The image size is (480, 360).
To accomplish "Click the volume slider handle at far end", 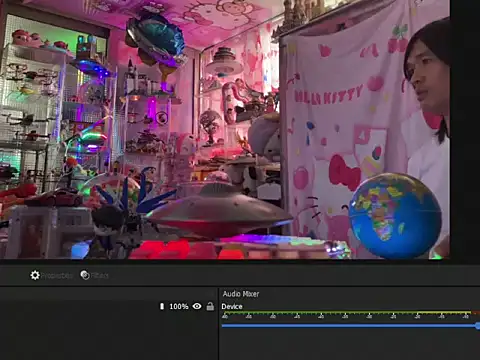I will [x=478, y=326].
